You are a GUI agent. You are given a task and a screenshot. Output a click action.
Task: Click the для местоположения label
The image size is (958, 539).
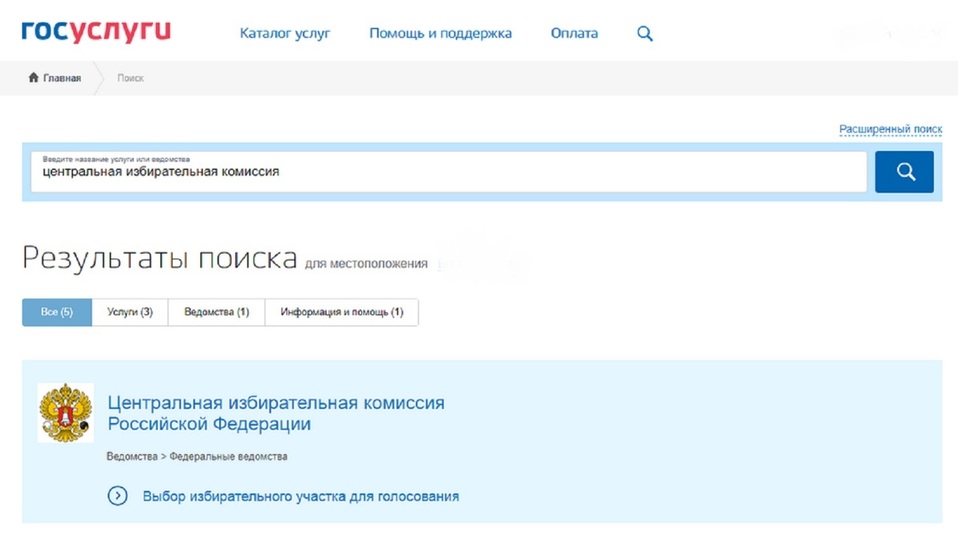pos(366,264)
